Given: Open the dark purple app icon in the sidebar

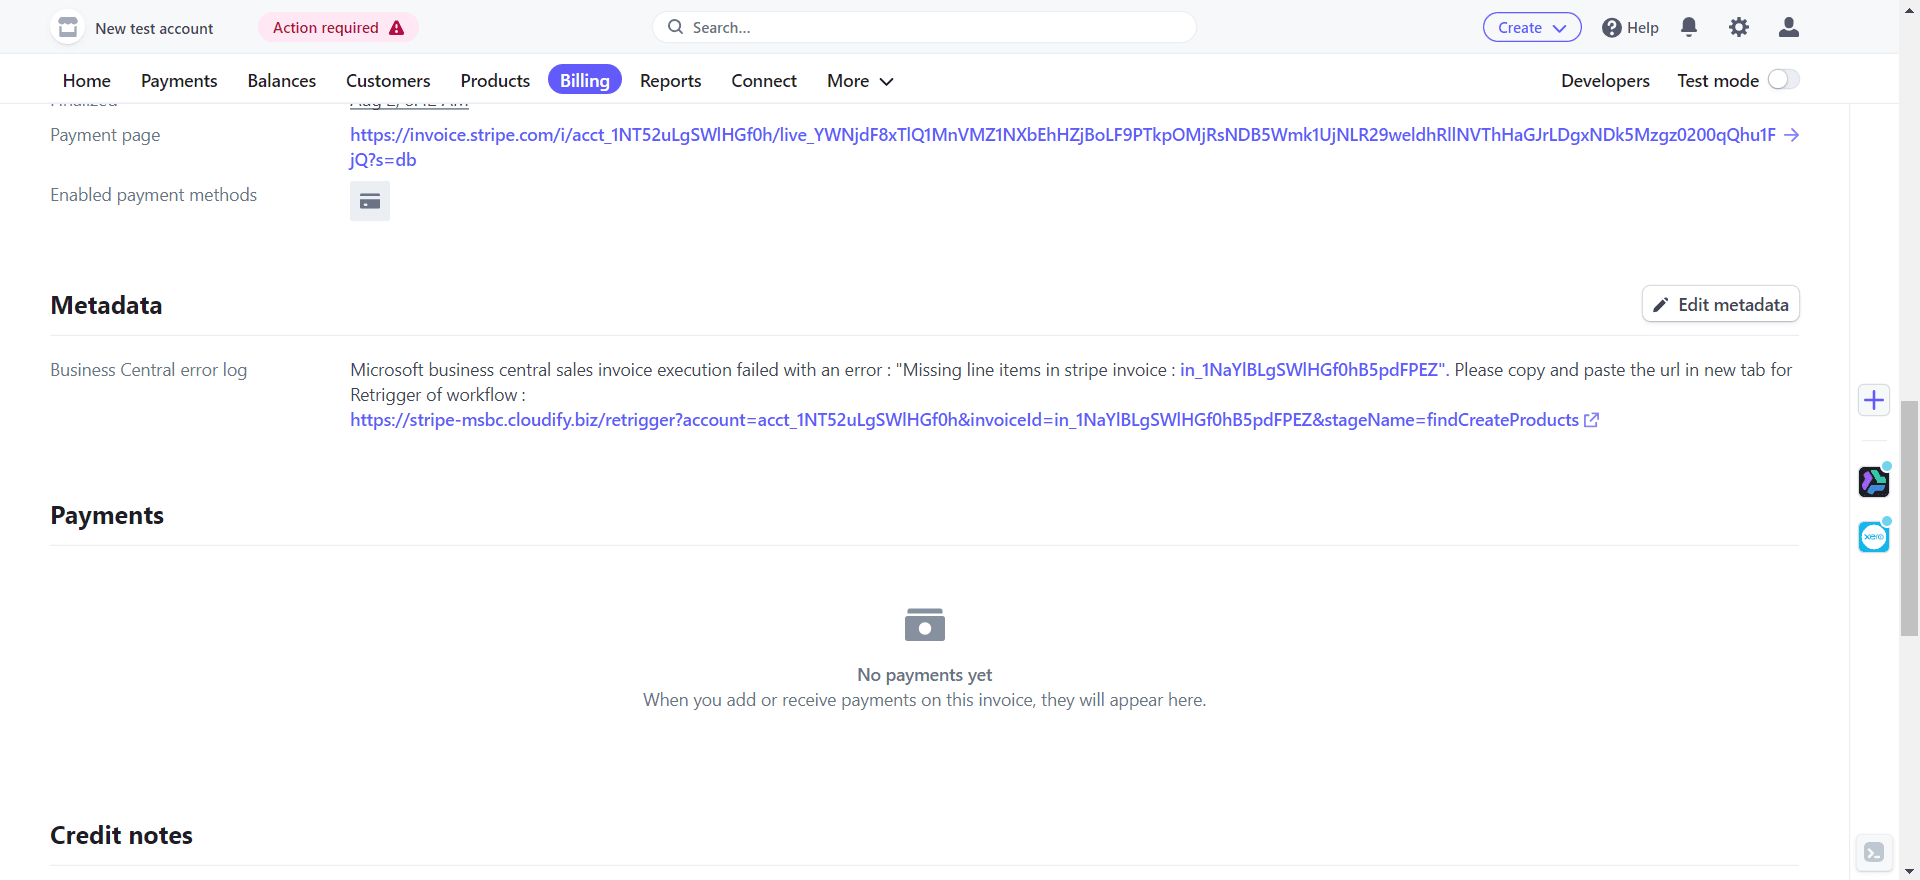Looking at the screenshot, I should coord(1874,482).
